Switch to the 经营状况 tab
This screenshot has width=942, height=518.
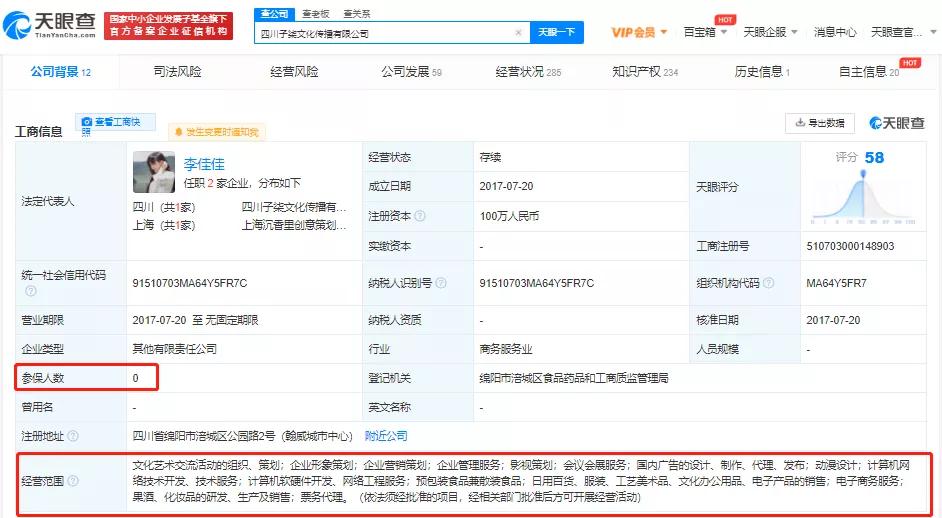click(x=528, y=72)
